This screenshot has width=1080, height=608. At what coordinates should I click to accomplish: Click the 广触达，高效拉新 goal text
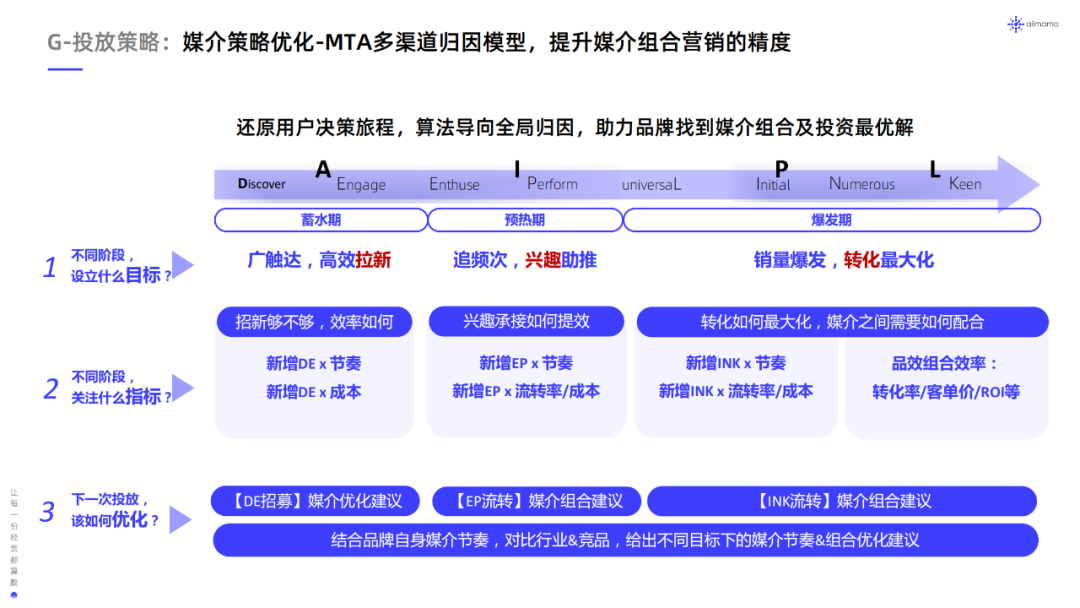pyautogui.click(x=319, y=260)
